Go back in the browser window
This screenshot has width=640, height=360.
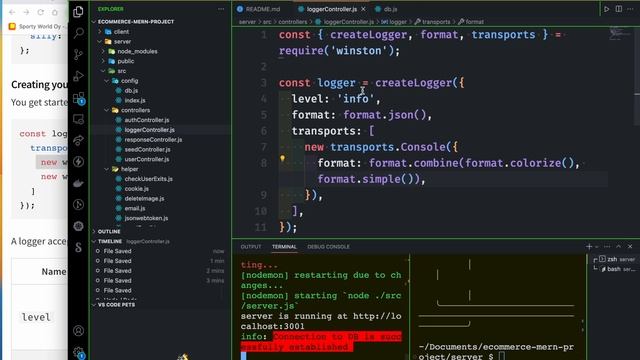point(12,12)
